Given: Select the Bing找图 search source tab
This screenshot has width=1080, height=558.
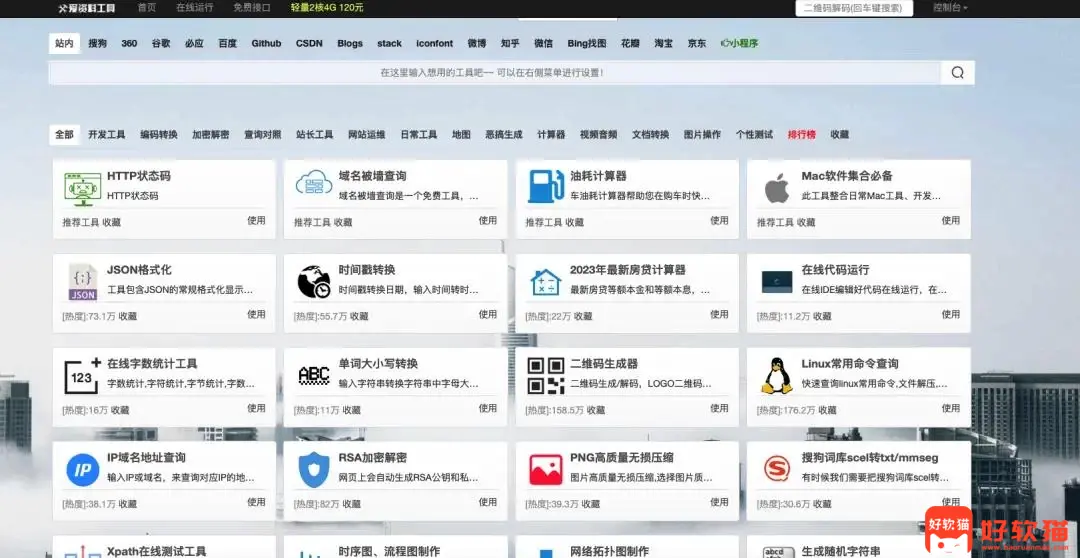Looking at the screenshot, I should coord(588,43).
